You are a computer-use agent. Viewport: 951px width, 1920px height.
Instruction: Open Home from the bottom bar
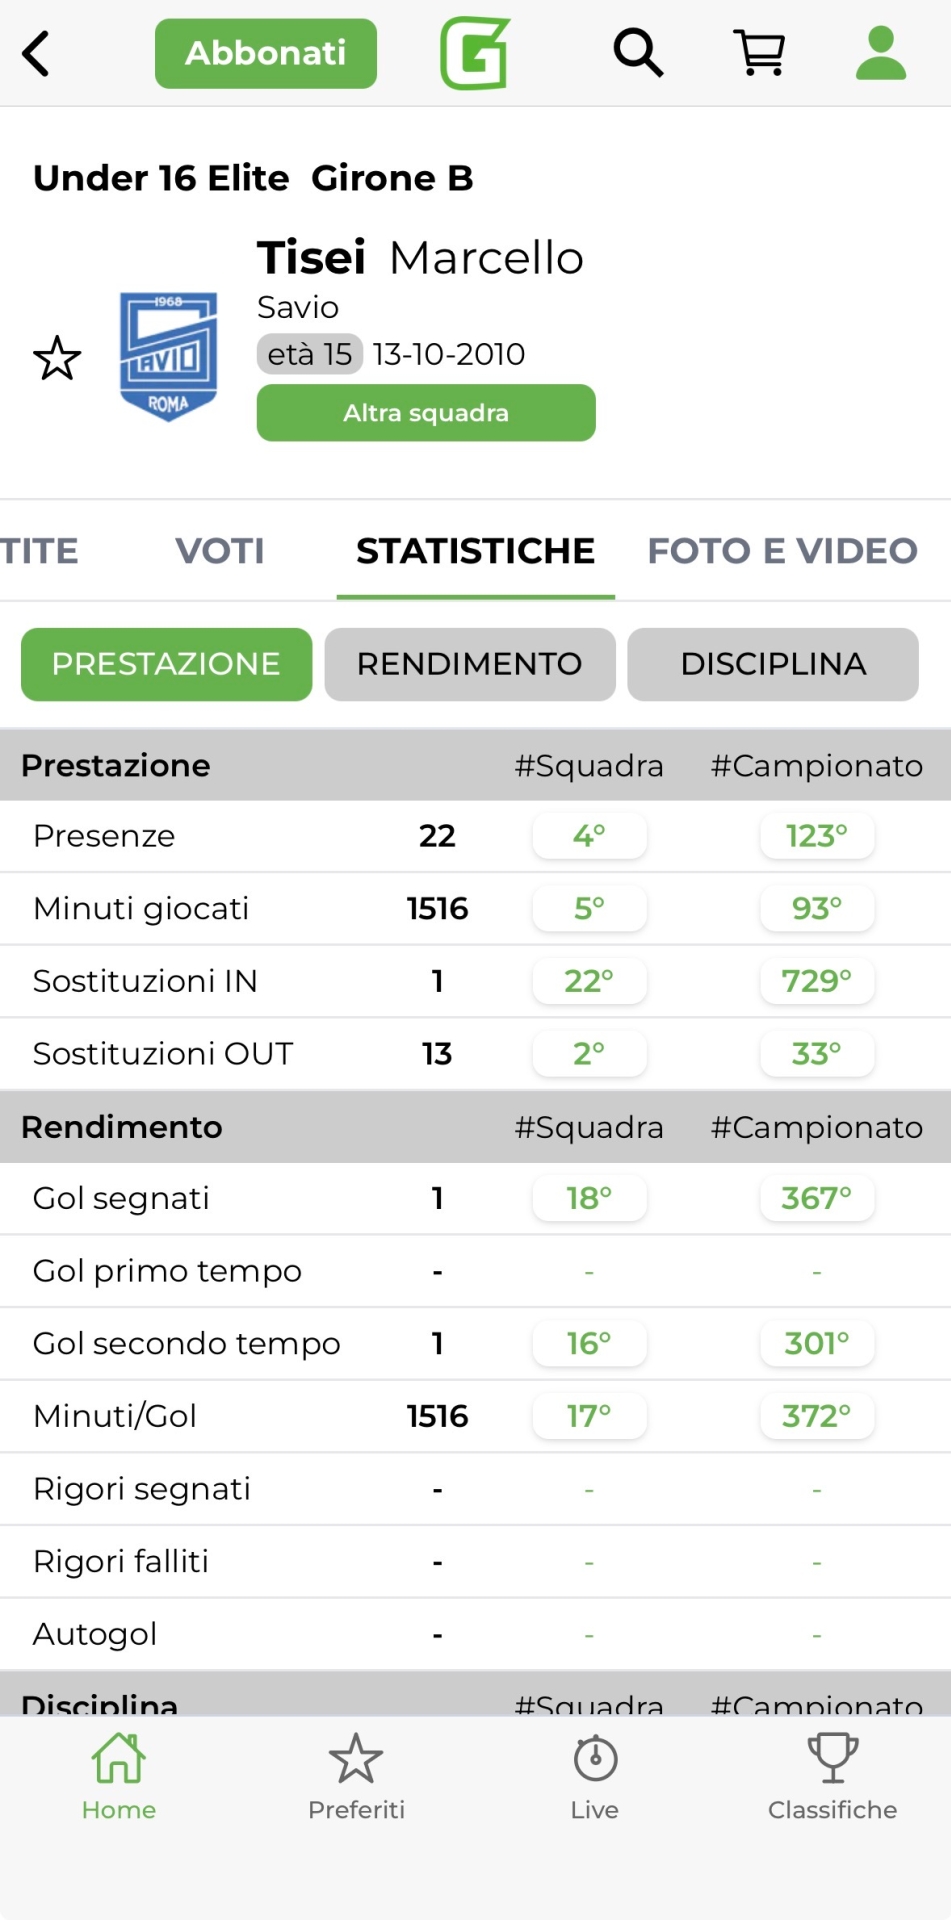click(119, 1775)
